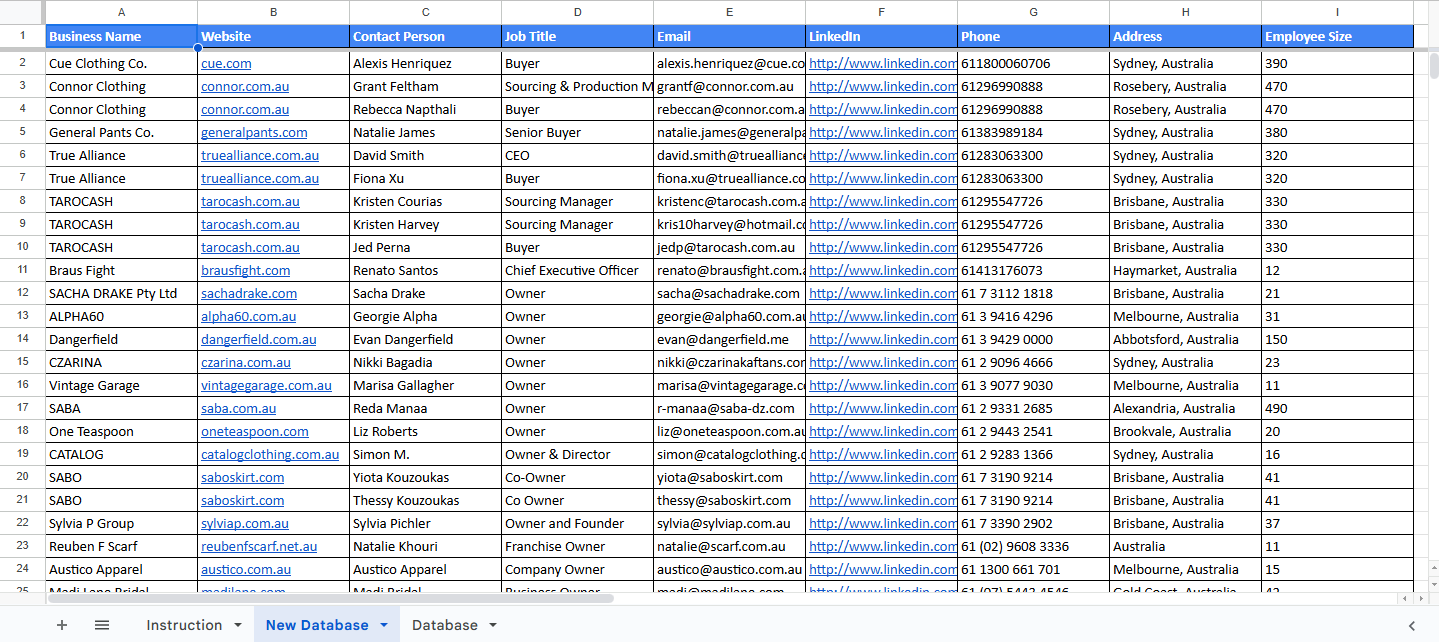Image resolution: width=1439 pixels, height=642 pixels.
Task: Open sachadrake.com website link
Action: pyautogui.click(x=249, y=293)
